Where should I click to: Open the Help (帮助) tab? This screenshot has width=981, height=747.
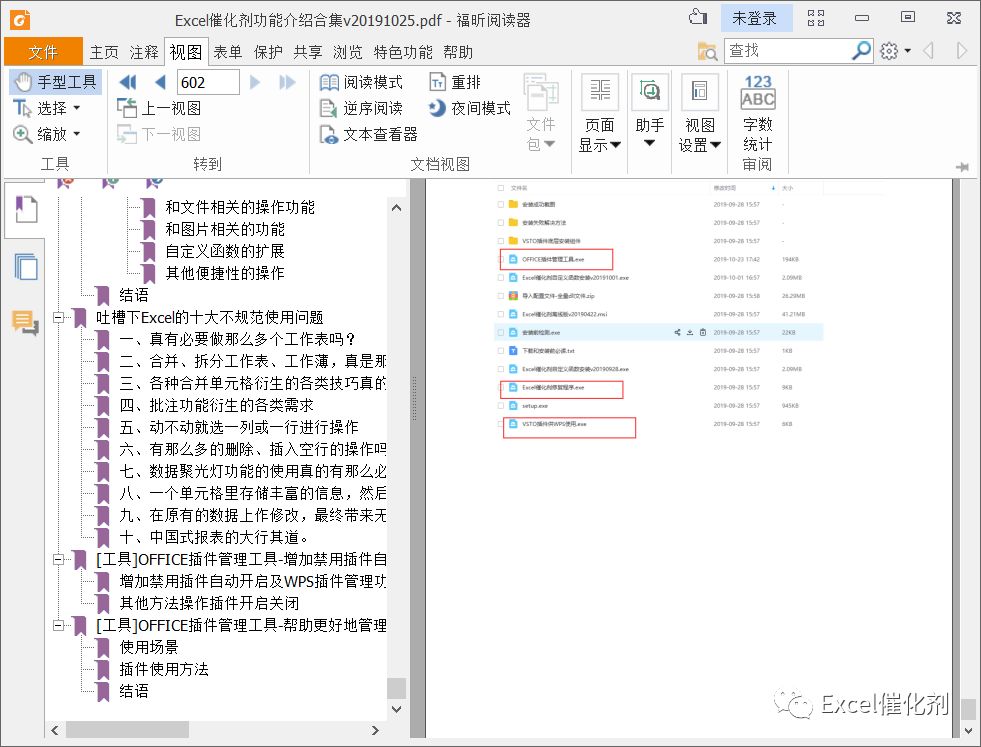pyautogui.click(x=458, y=52)
